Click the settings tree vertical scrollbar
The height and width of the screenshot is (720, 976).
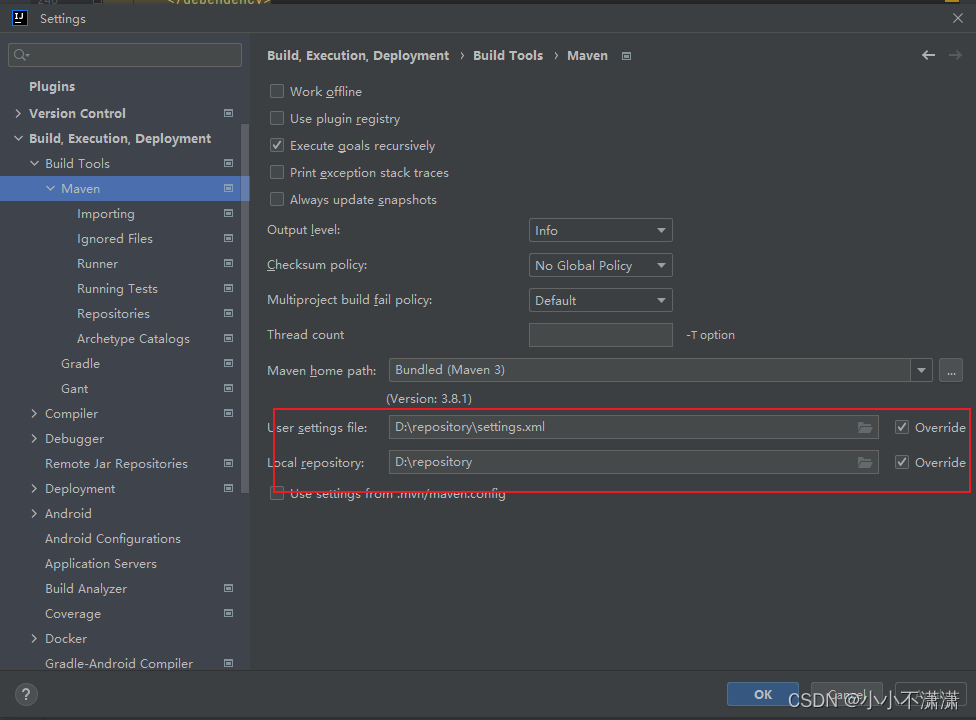point(245,308)
